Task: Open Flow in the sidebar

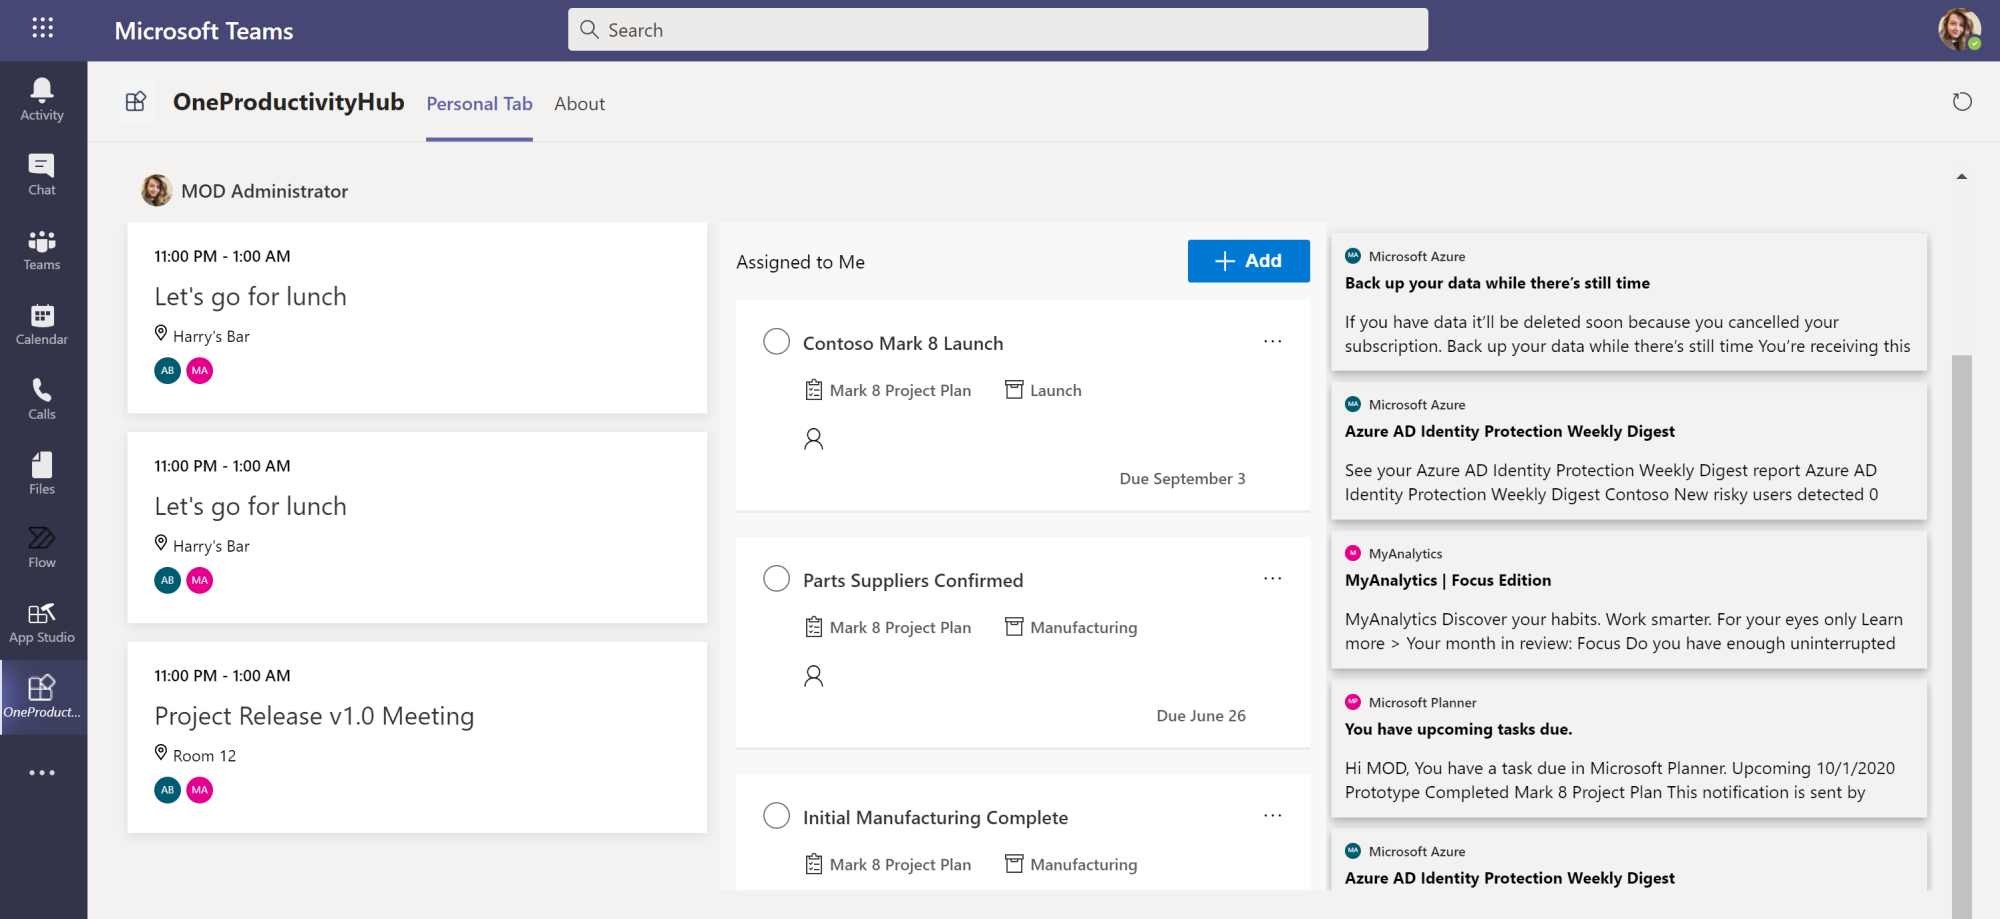Action: (42, 548)
